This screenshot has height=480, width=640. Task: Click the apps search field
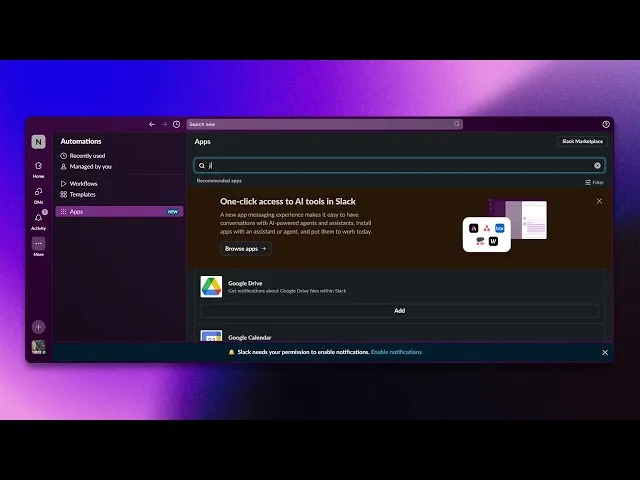[399, 165]
